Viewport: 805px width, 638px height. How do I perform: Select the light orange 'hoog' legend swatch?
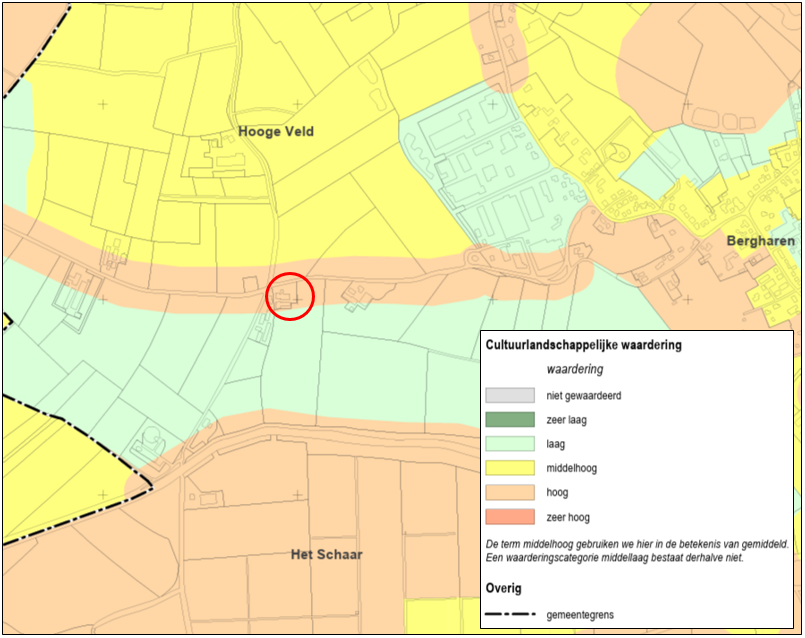[510, 492]
